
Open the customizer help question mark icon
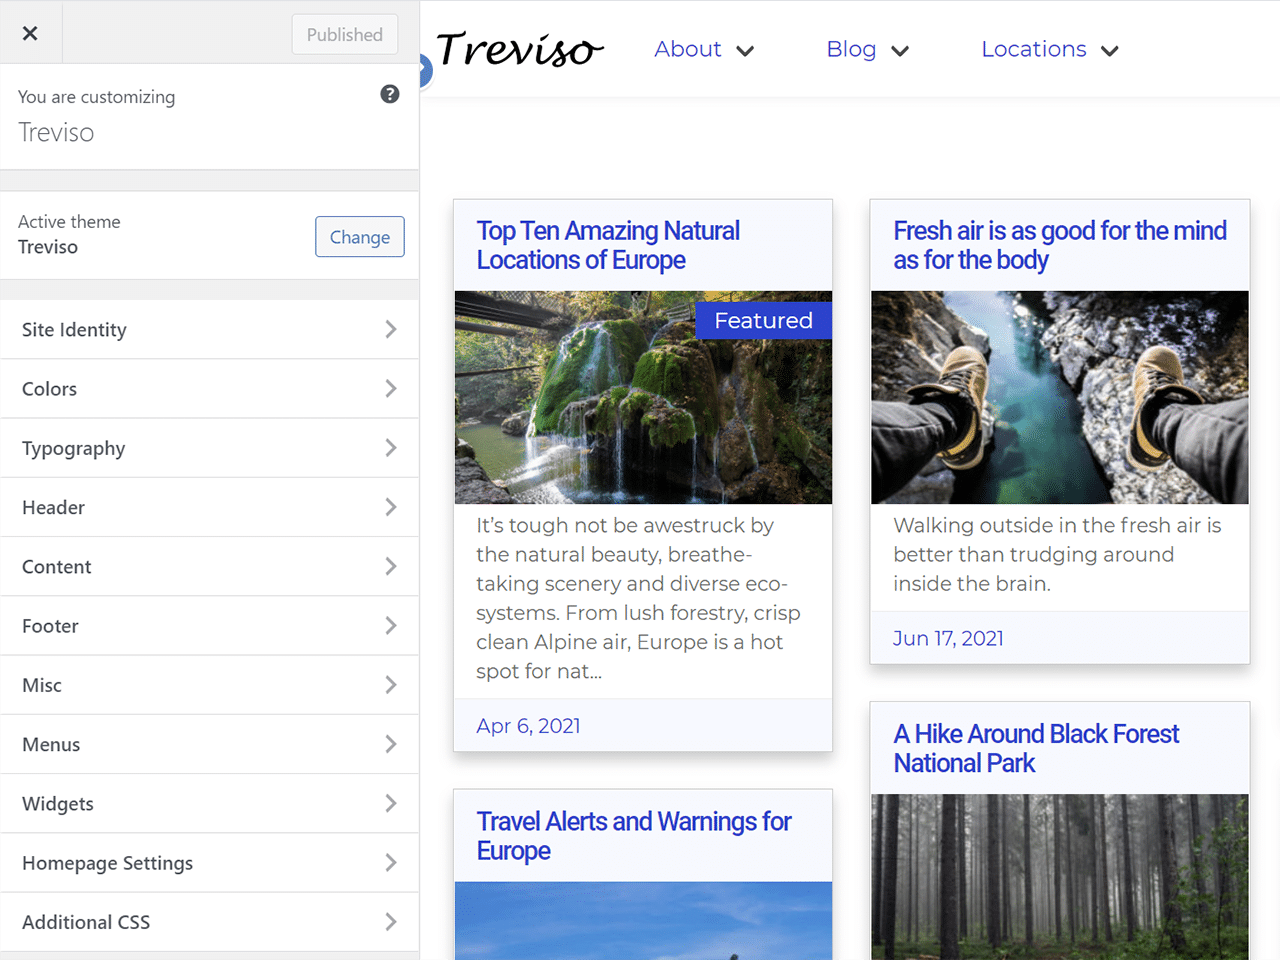[x=390, y=94]
